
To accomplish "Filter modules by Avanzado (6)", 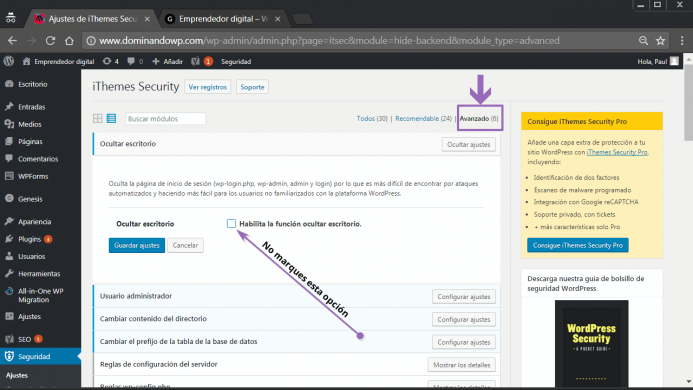I will pos(479,119).
